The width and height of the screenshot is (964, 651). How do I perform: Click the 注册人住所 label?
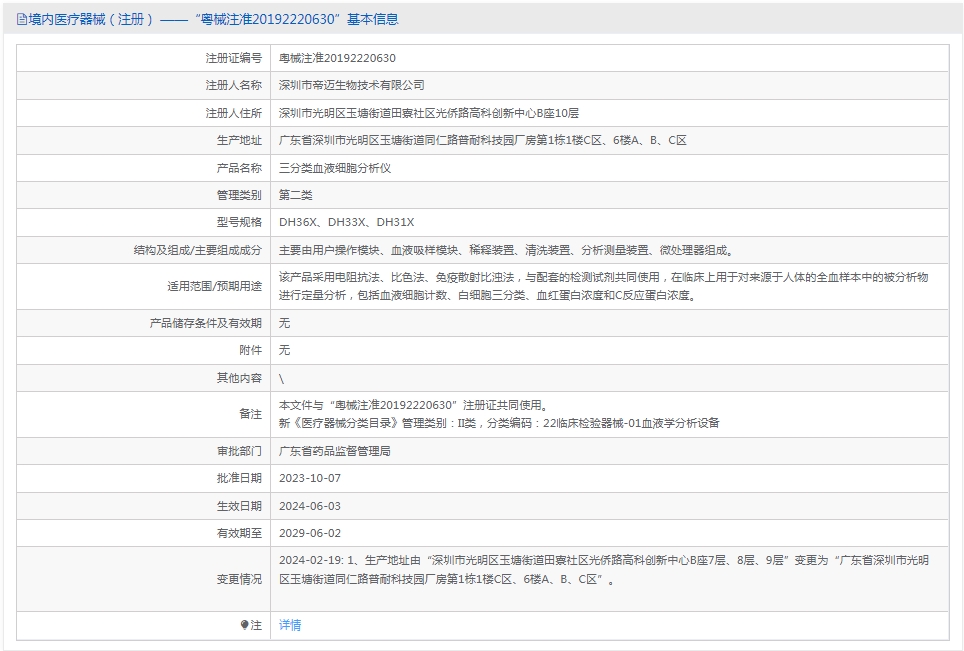pos(234,113)
